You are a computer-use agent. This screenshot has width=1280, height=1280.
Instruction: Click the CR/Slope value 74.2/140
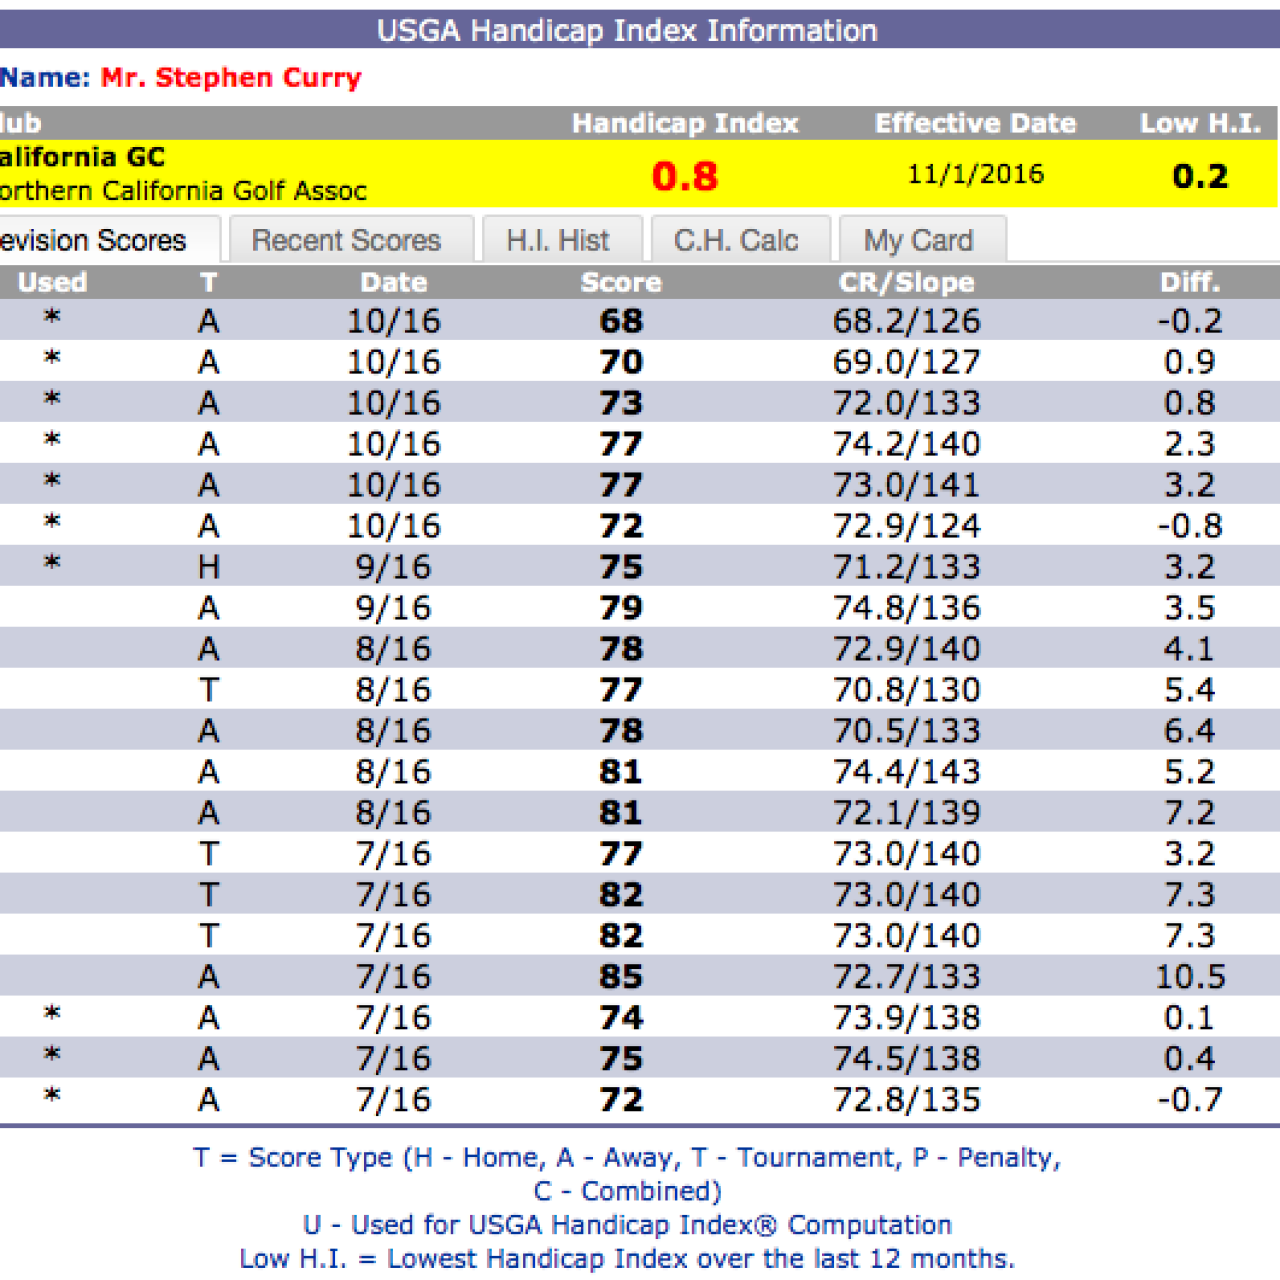coord(906,444)
